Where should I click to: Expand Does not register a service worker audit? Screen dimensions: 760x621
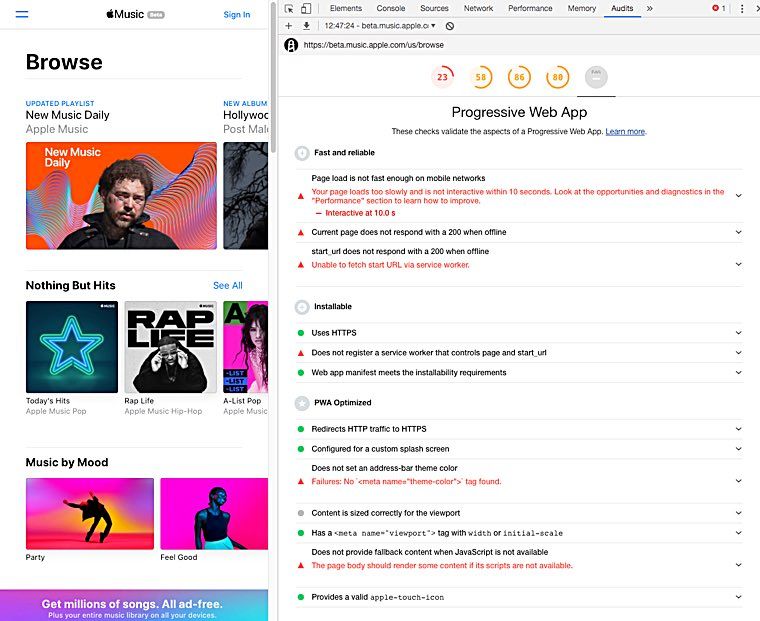tap(738, 353)
